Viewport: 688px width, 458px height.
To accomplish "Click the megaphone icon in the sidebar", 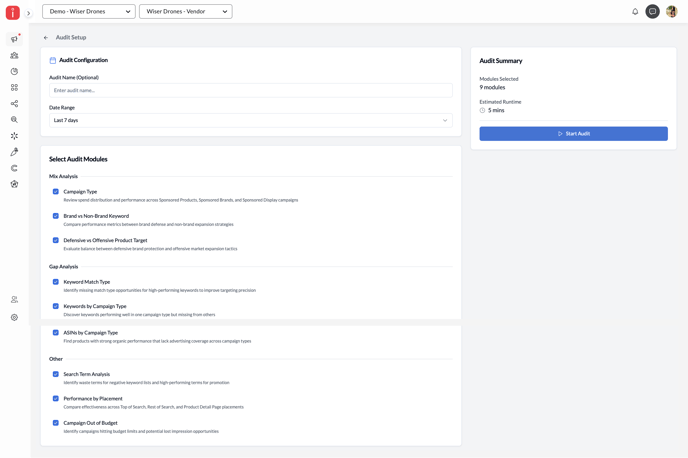I will pos(14,39).
